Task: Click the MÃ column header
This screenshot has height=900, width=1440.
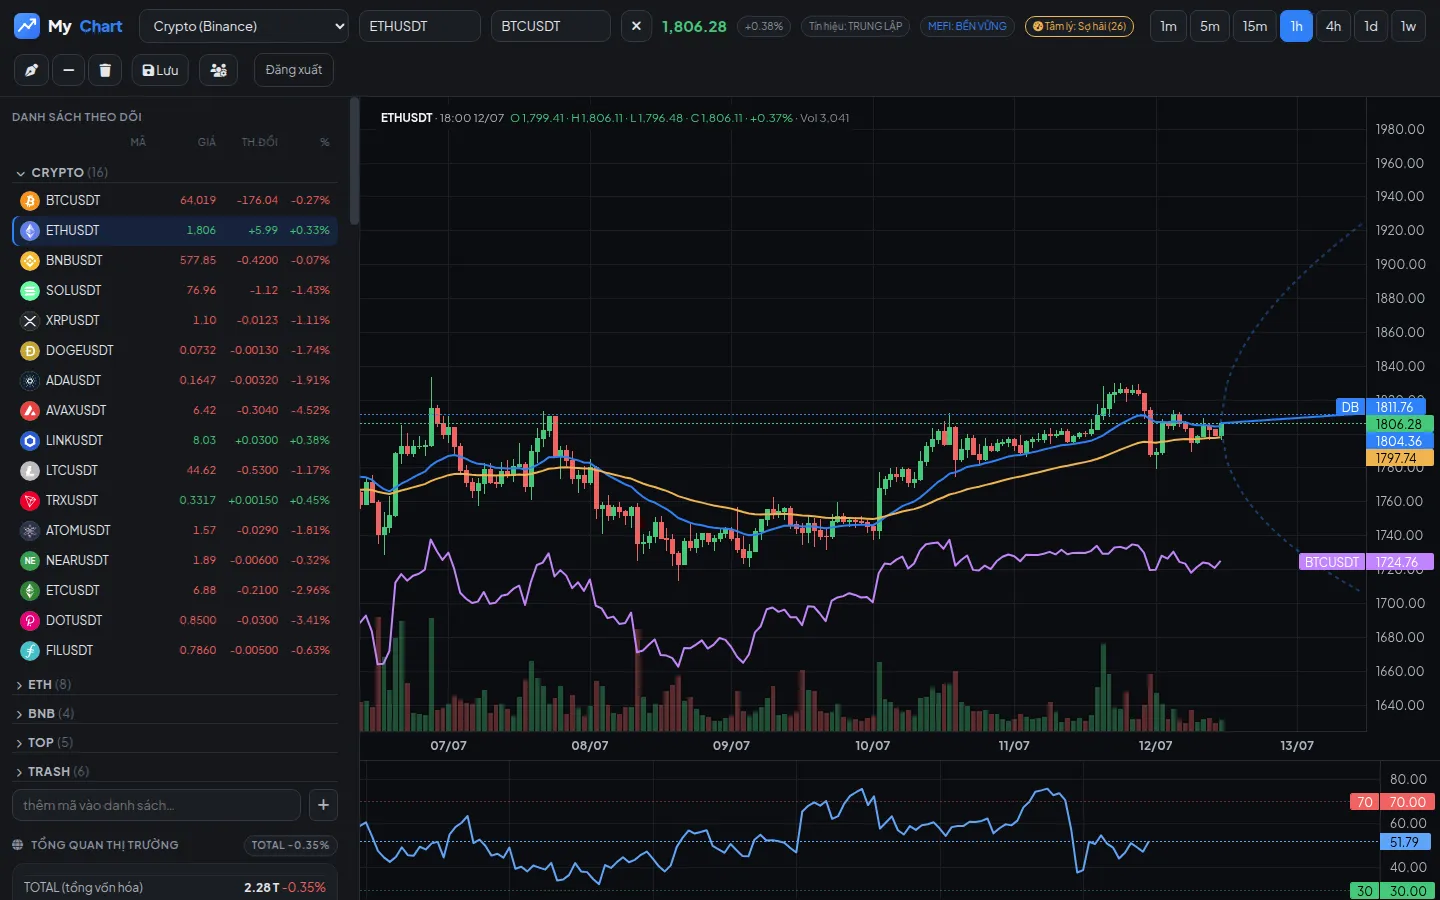Action: pyautogui.click(x=138, y=142)
